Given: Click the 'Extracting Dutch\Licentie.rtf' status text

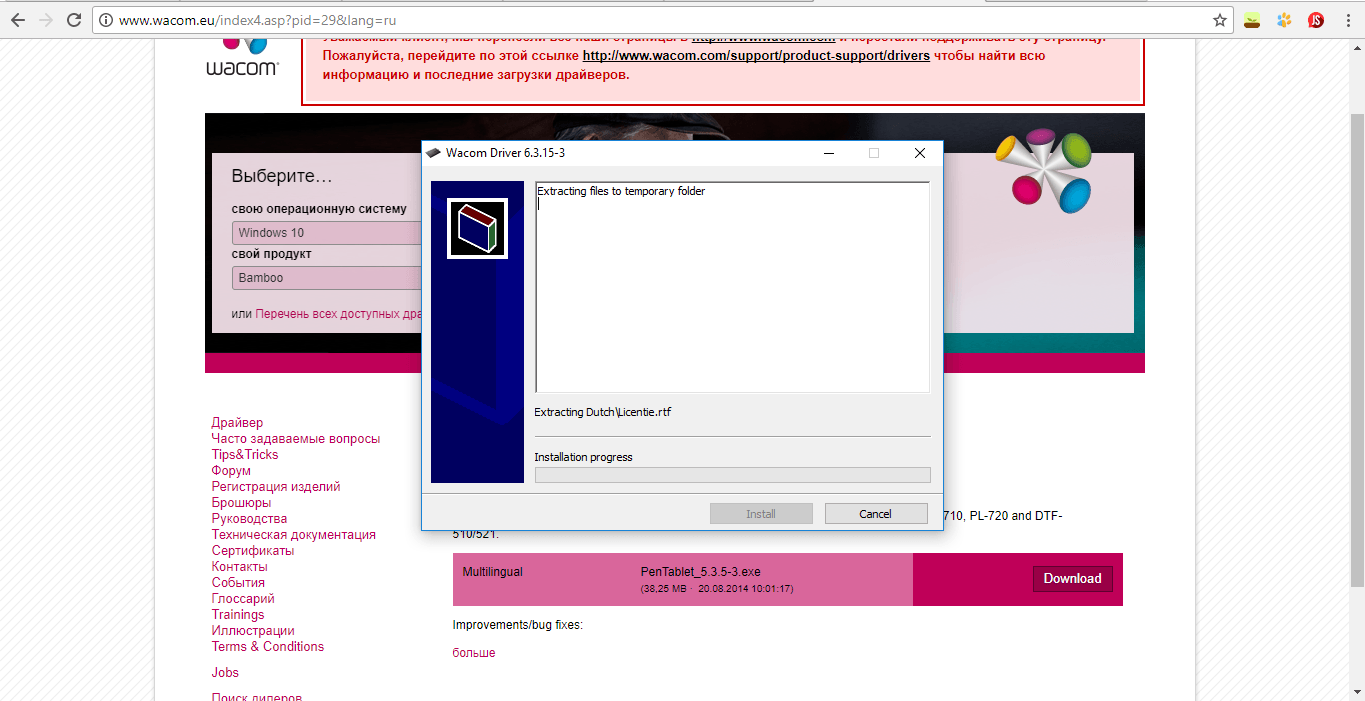Looking at the screenshot, I should pyautogui.click(x=603, y=412).
